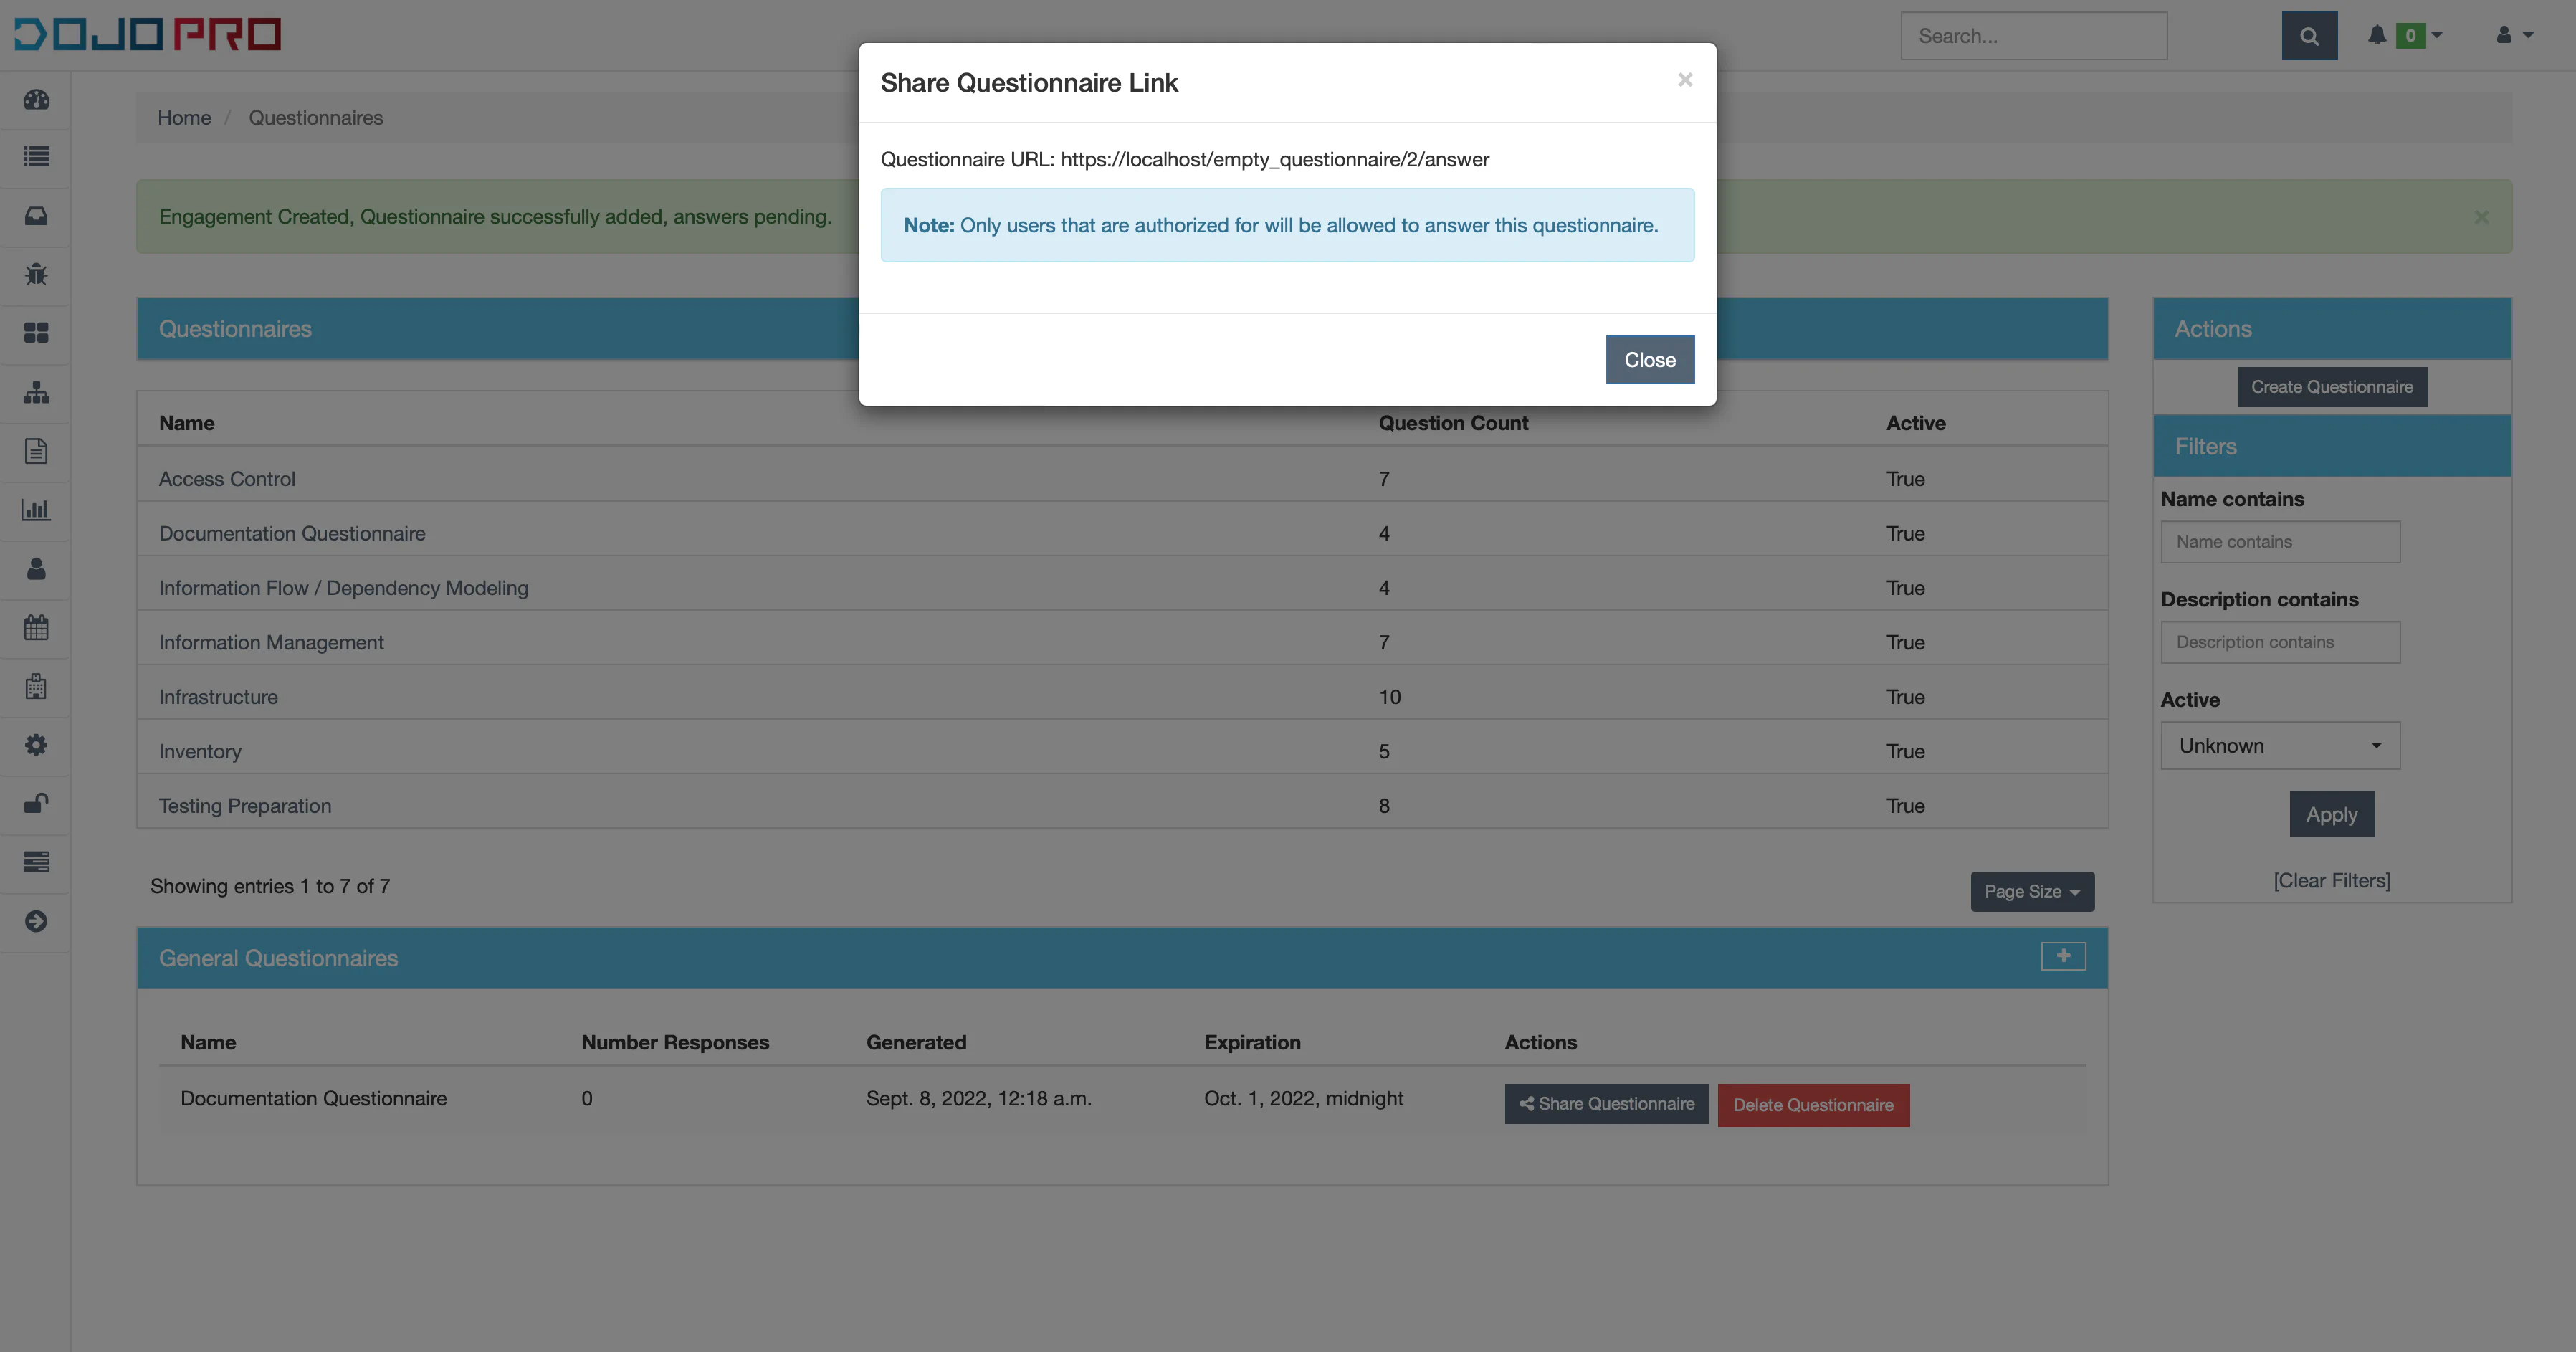
Task: Select Questionnaires in the breadcrumb trail
Action: click(316, 117)
